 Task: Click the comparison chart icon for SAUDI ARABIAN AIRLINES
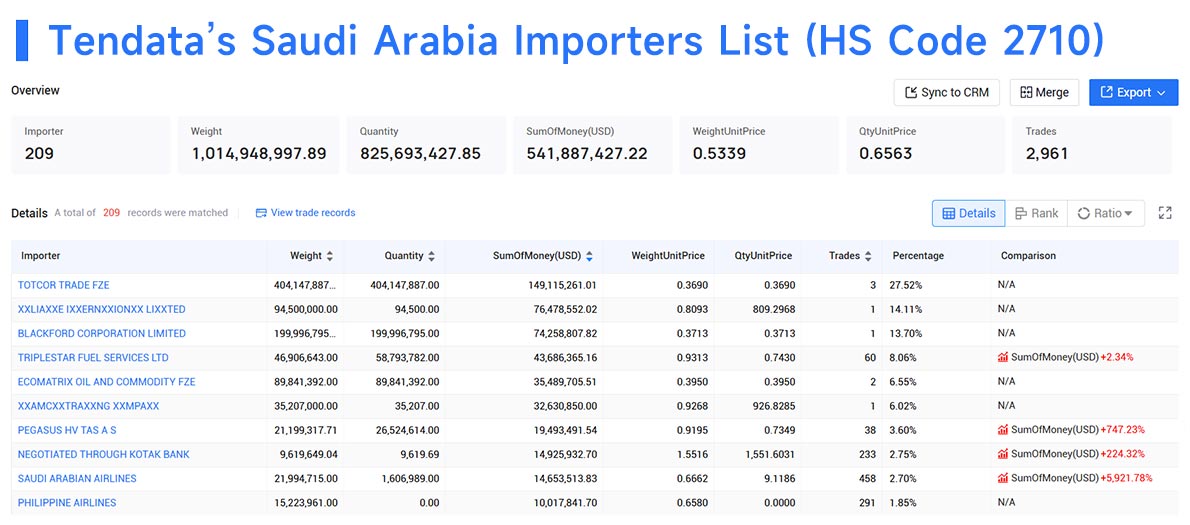[x=1003, y=478]
